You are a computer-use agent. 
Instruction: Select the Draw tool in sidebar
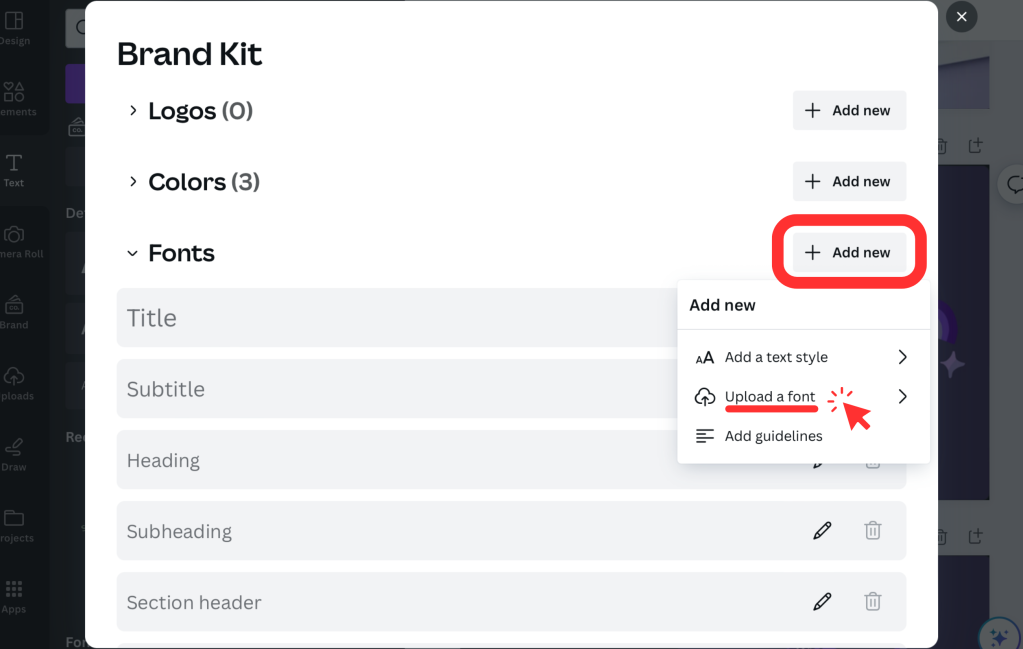click(x=14, y=453)
